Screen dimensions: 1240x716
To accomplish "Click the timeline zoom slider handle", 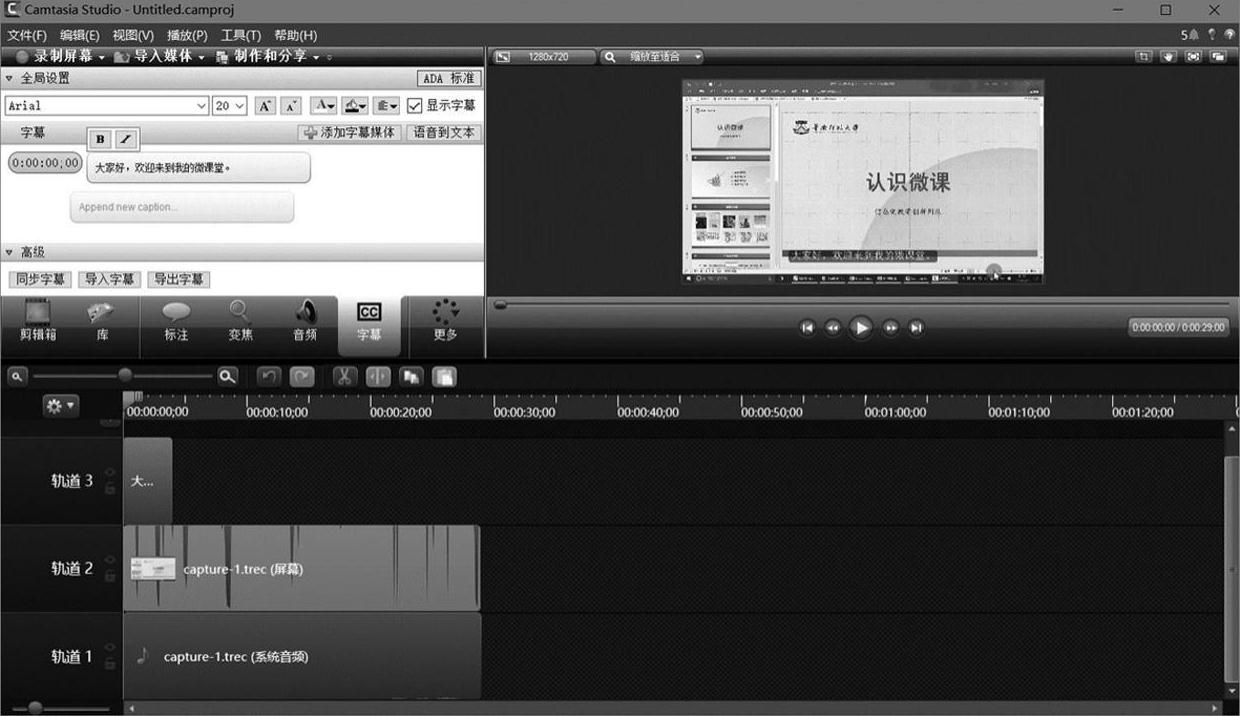I will click(125, 376).
